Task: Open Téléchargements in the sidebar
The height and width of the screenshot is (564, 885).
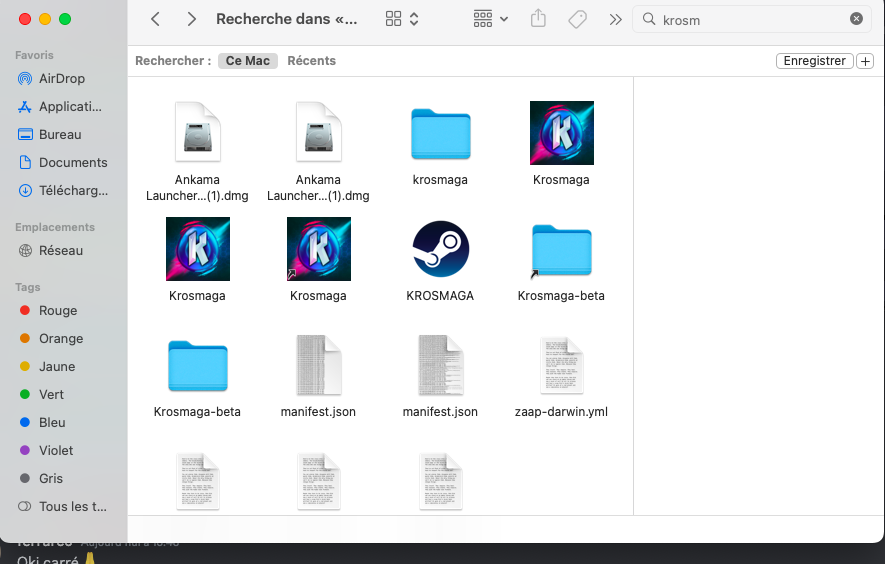Action: point(62,191)
